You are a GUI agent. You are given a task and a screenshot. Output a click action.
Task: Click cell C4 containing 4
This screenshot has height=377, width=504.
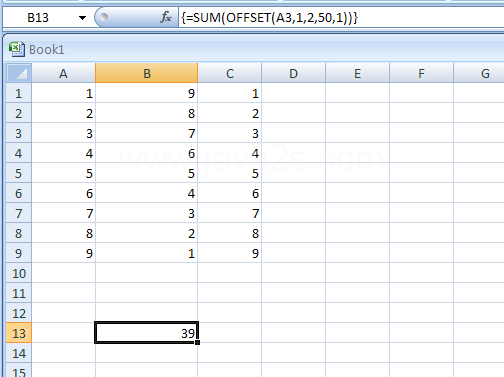(230, 153)
